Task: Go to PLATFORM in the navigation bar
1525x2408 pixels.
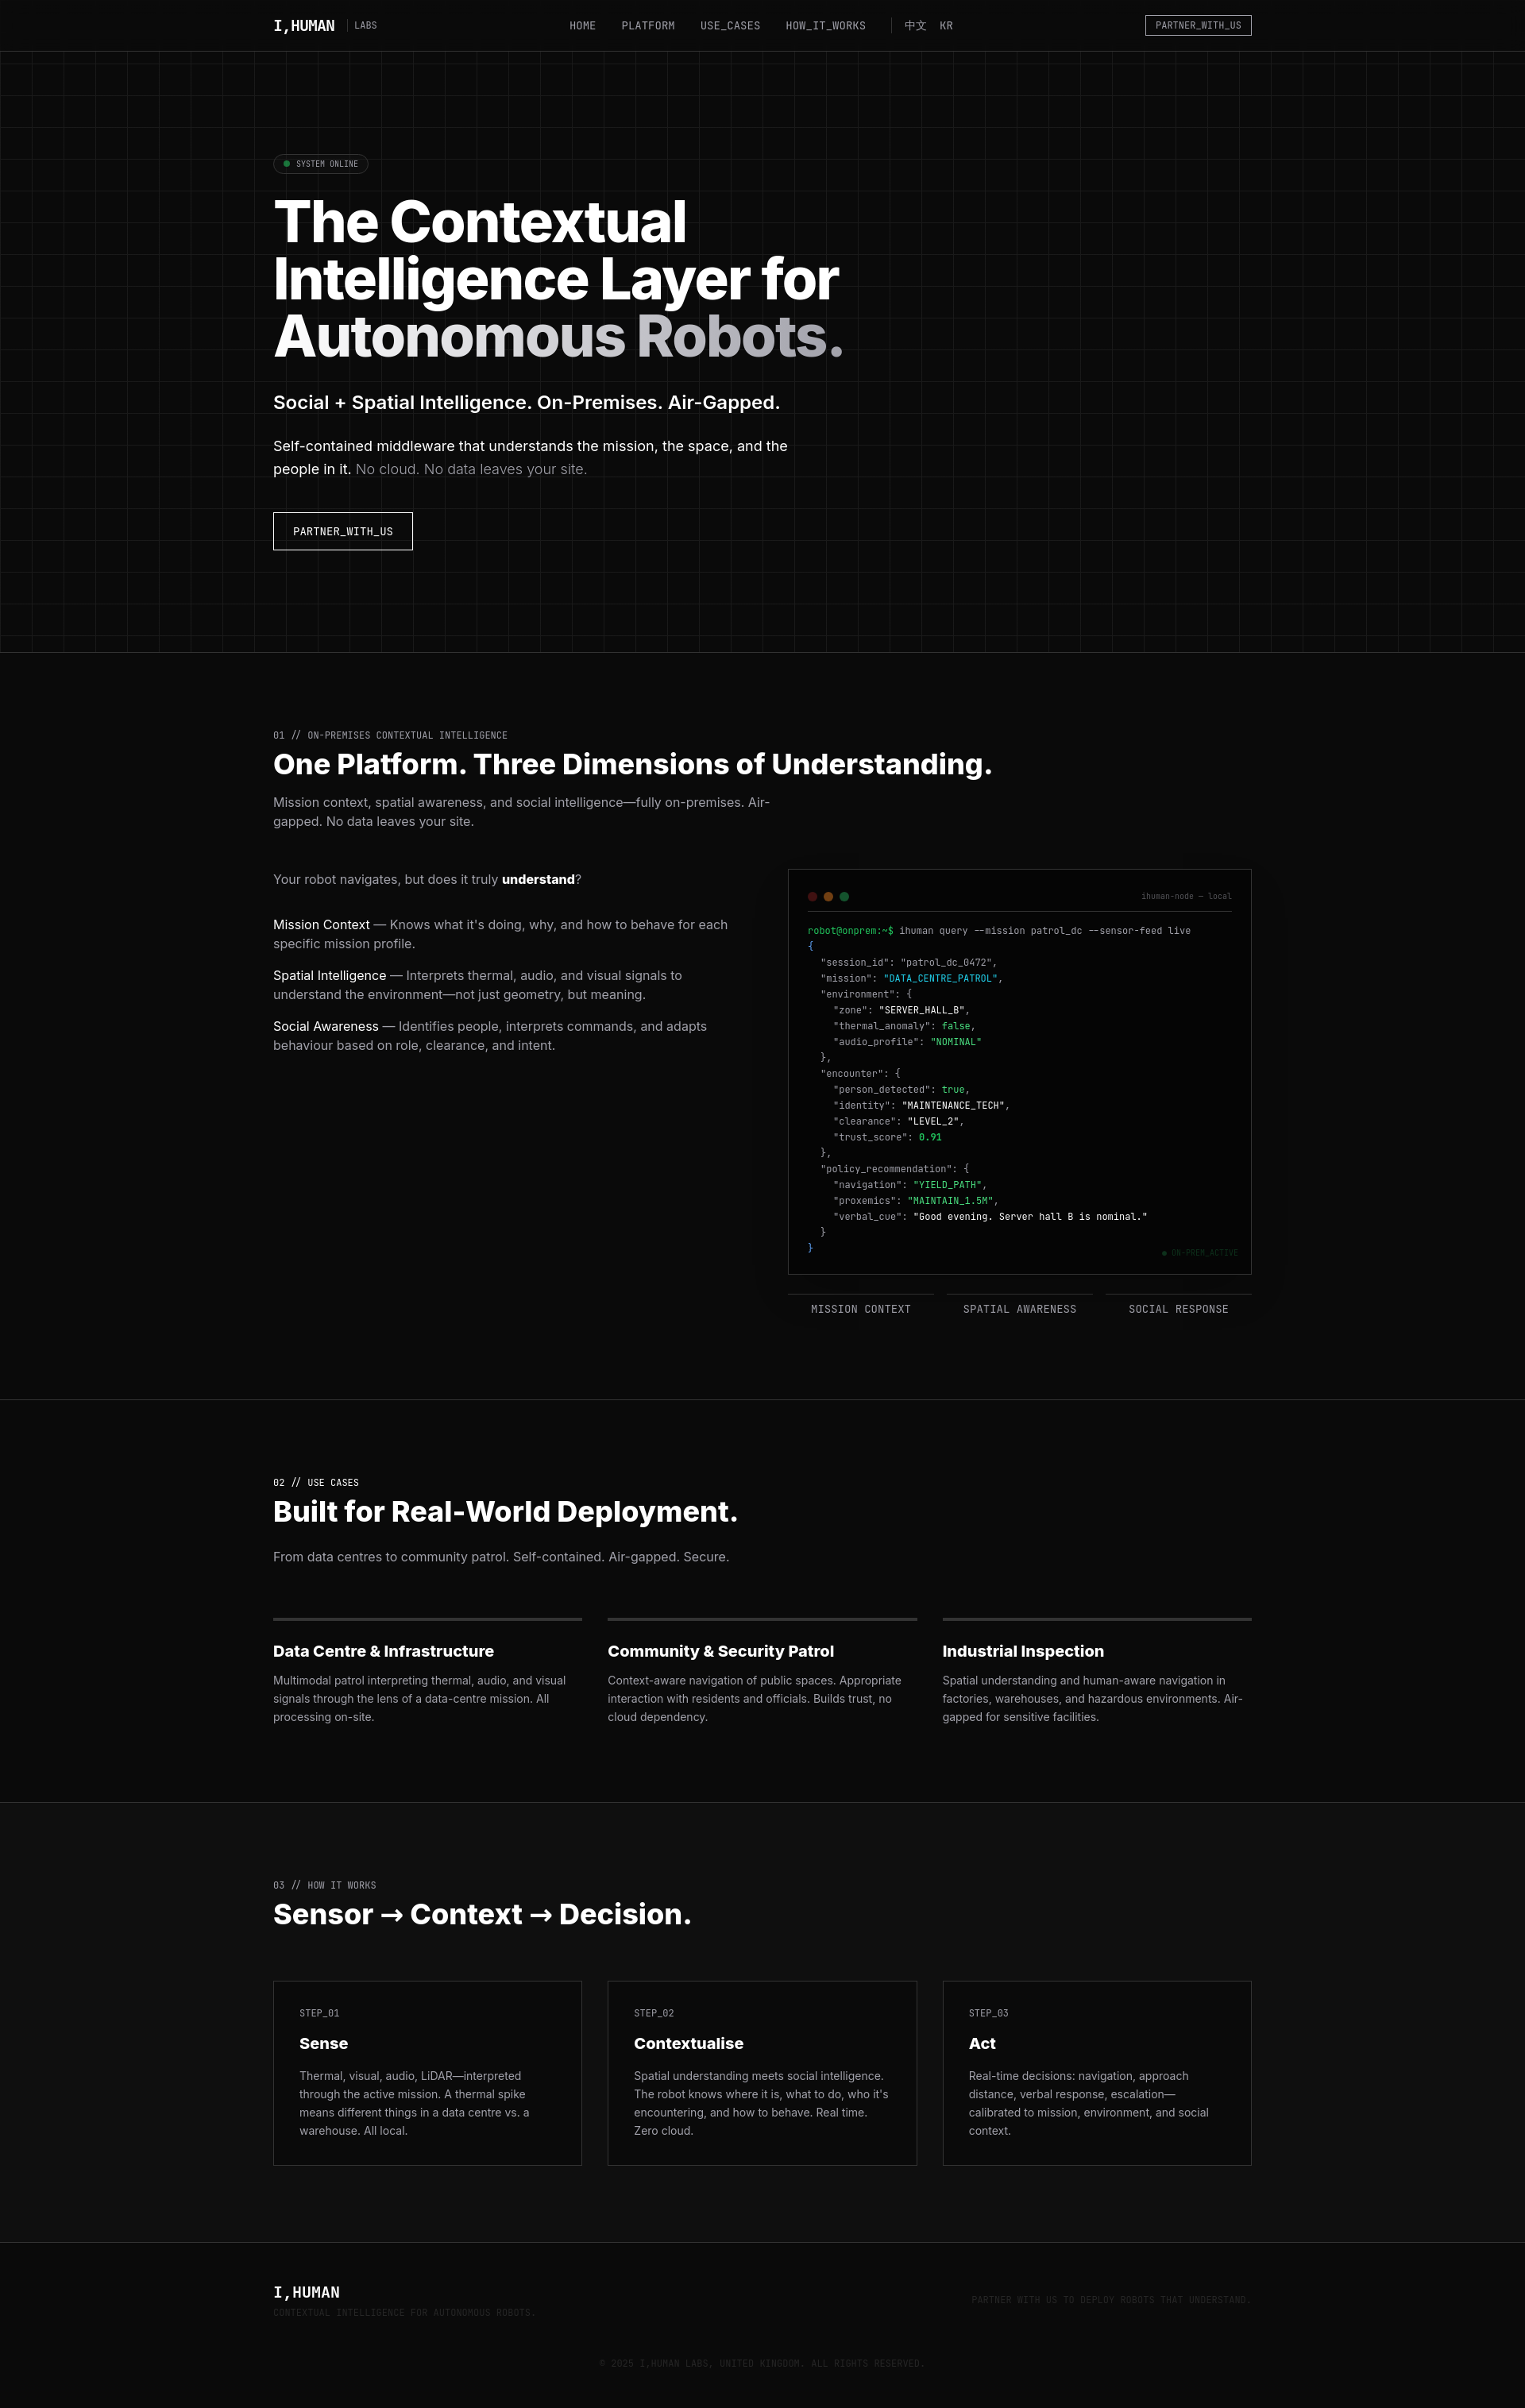Action: pos(648,26)
